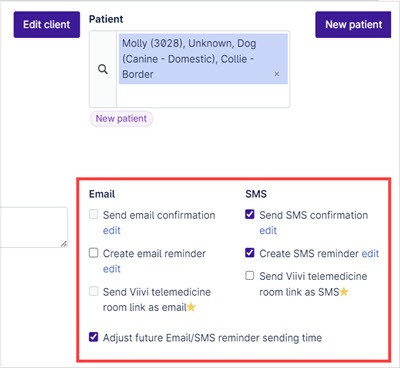400x368 pixels.
Task: Click the patient search magnifier icon
Action: pos(103,69)
